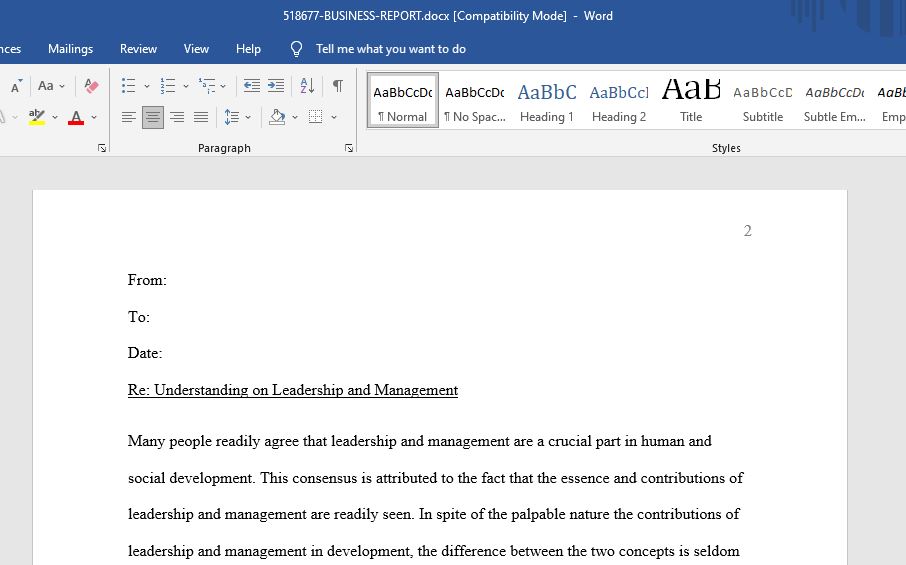Switch to the View tab
The width and height of the screenshot is (906, 565).
coord(196,49)
